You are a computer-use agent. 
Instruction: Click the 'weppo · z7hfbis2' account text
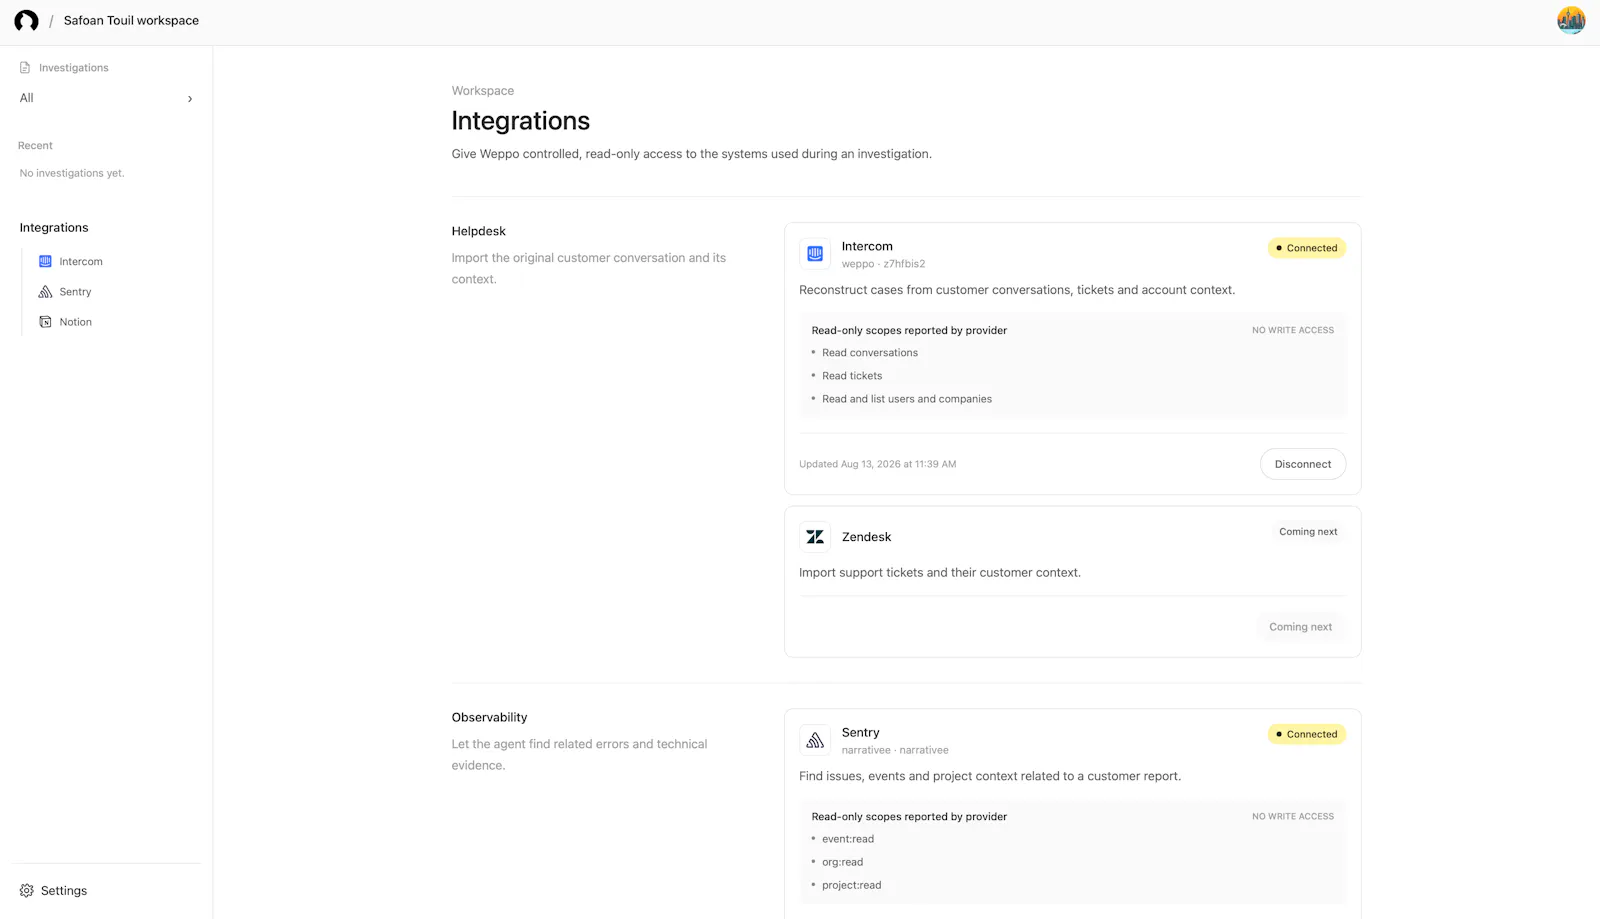(884, 264)
